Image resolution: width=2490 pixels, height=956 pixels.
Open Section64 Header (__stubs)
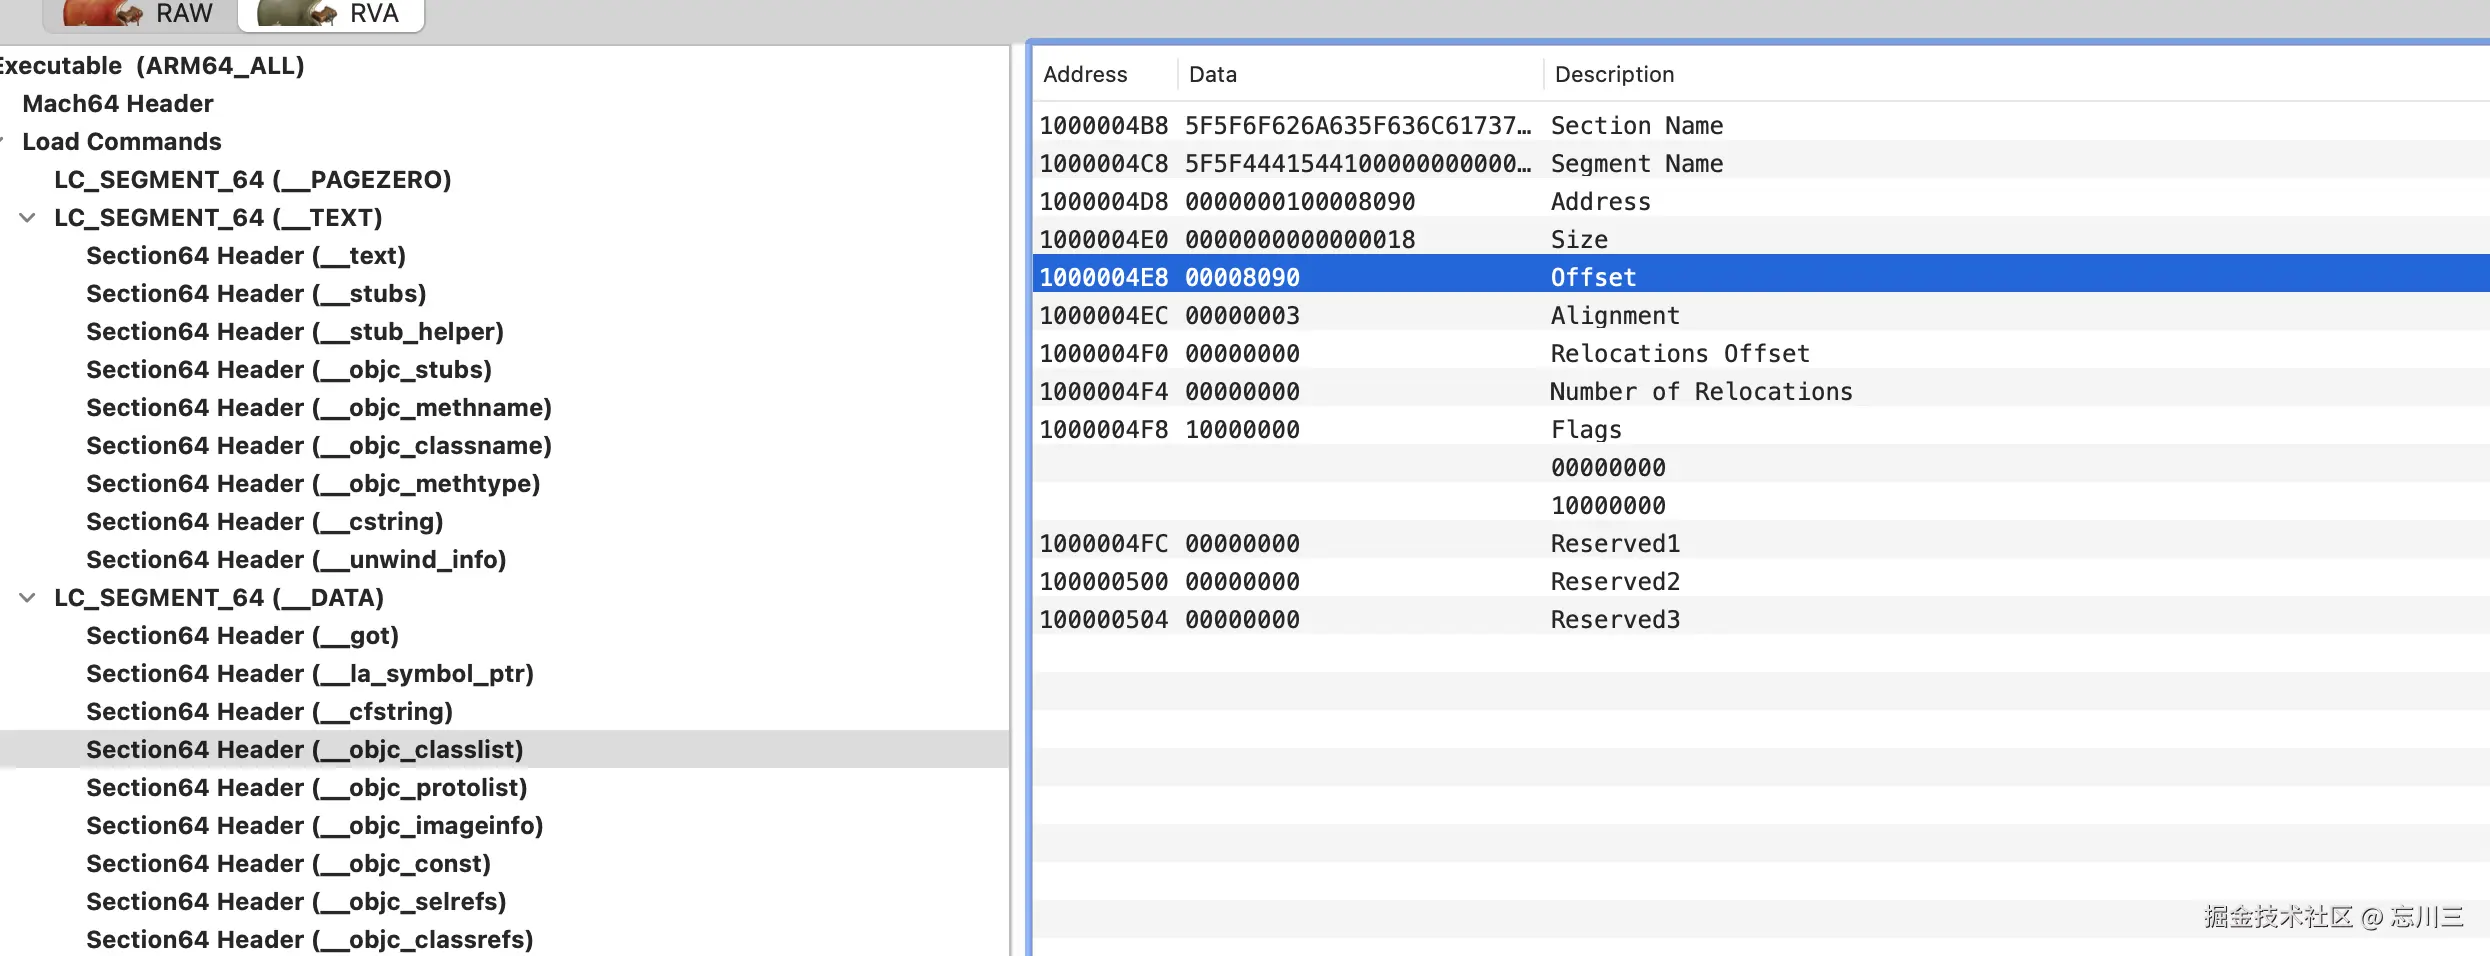[x=256, y=293]
